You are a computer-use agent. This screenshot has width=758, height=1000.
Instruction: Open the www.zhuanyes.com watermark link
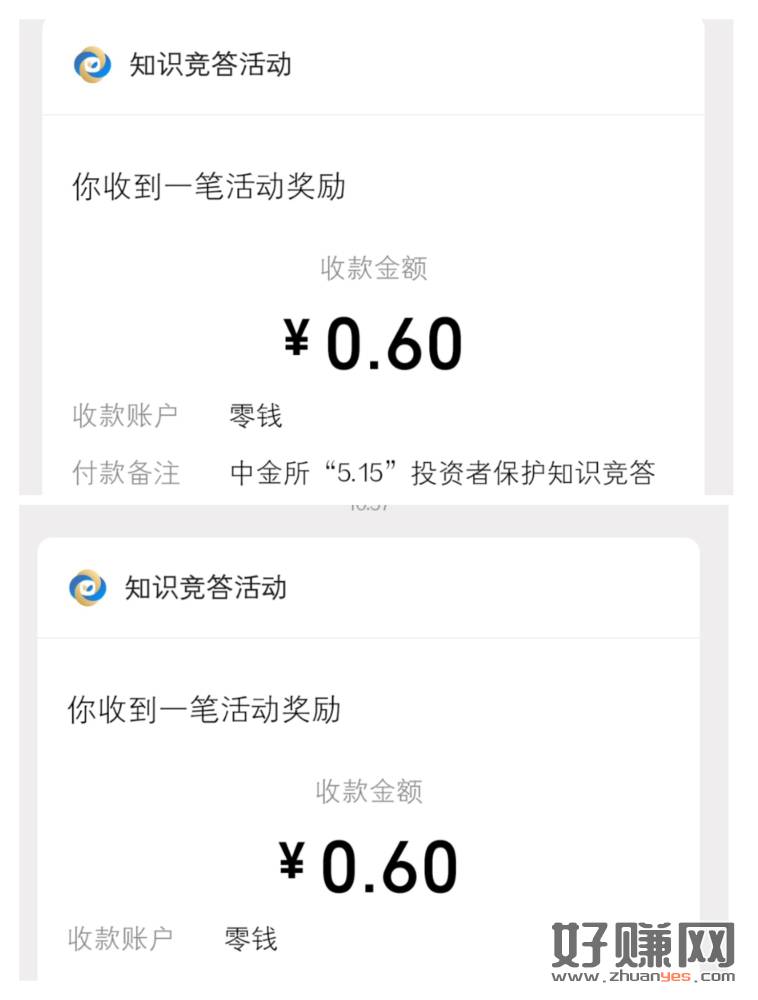click(x=643, y=977)
